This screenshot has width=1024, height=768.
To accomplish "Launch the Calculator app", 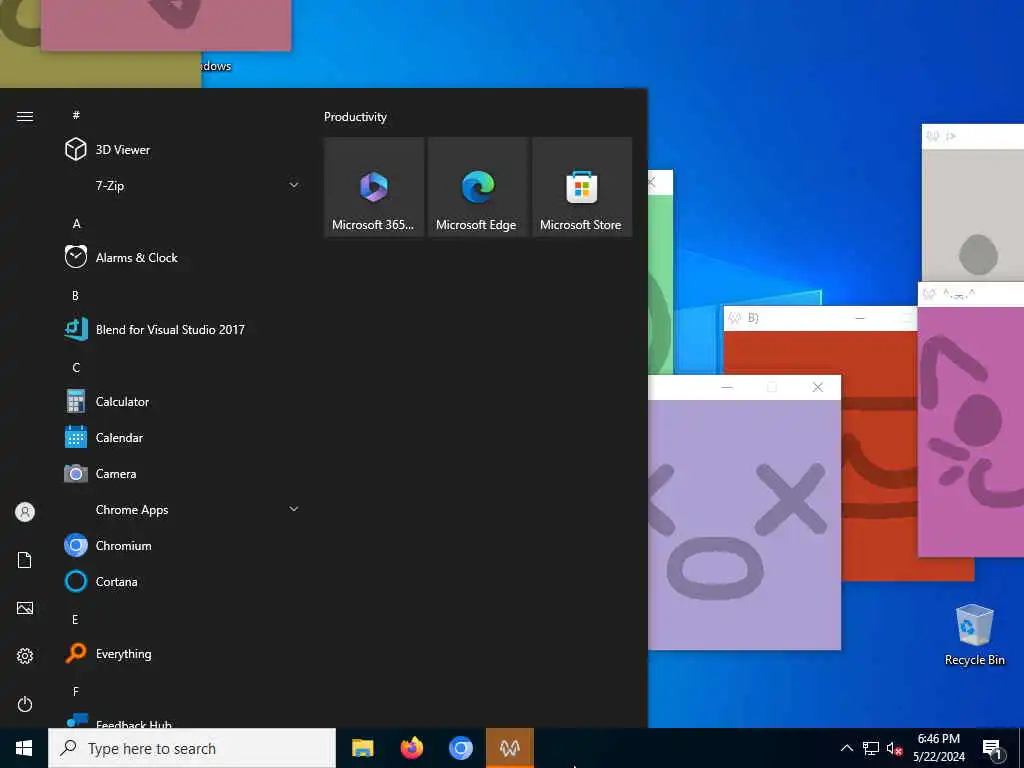I will 183,402.
